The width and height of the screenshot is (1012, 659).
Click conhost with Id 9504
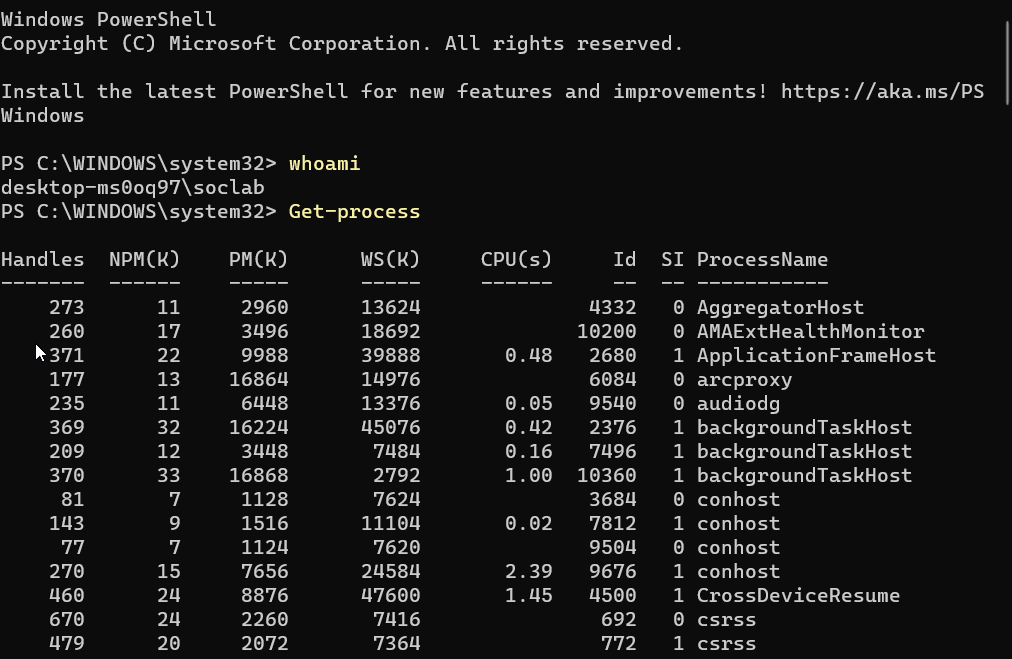click(x=738, y=547)
